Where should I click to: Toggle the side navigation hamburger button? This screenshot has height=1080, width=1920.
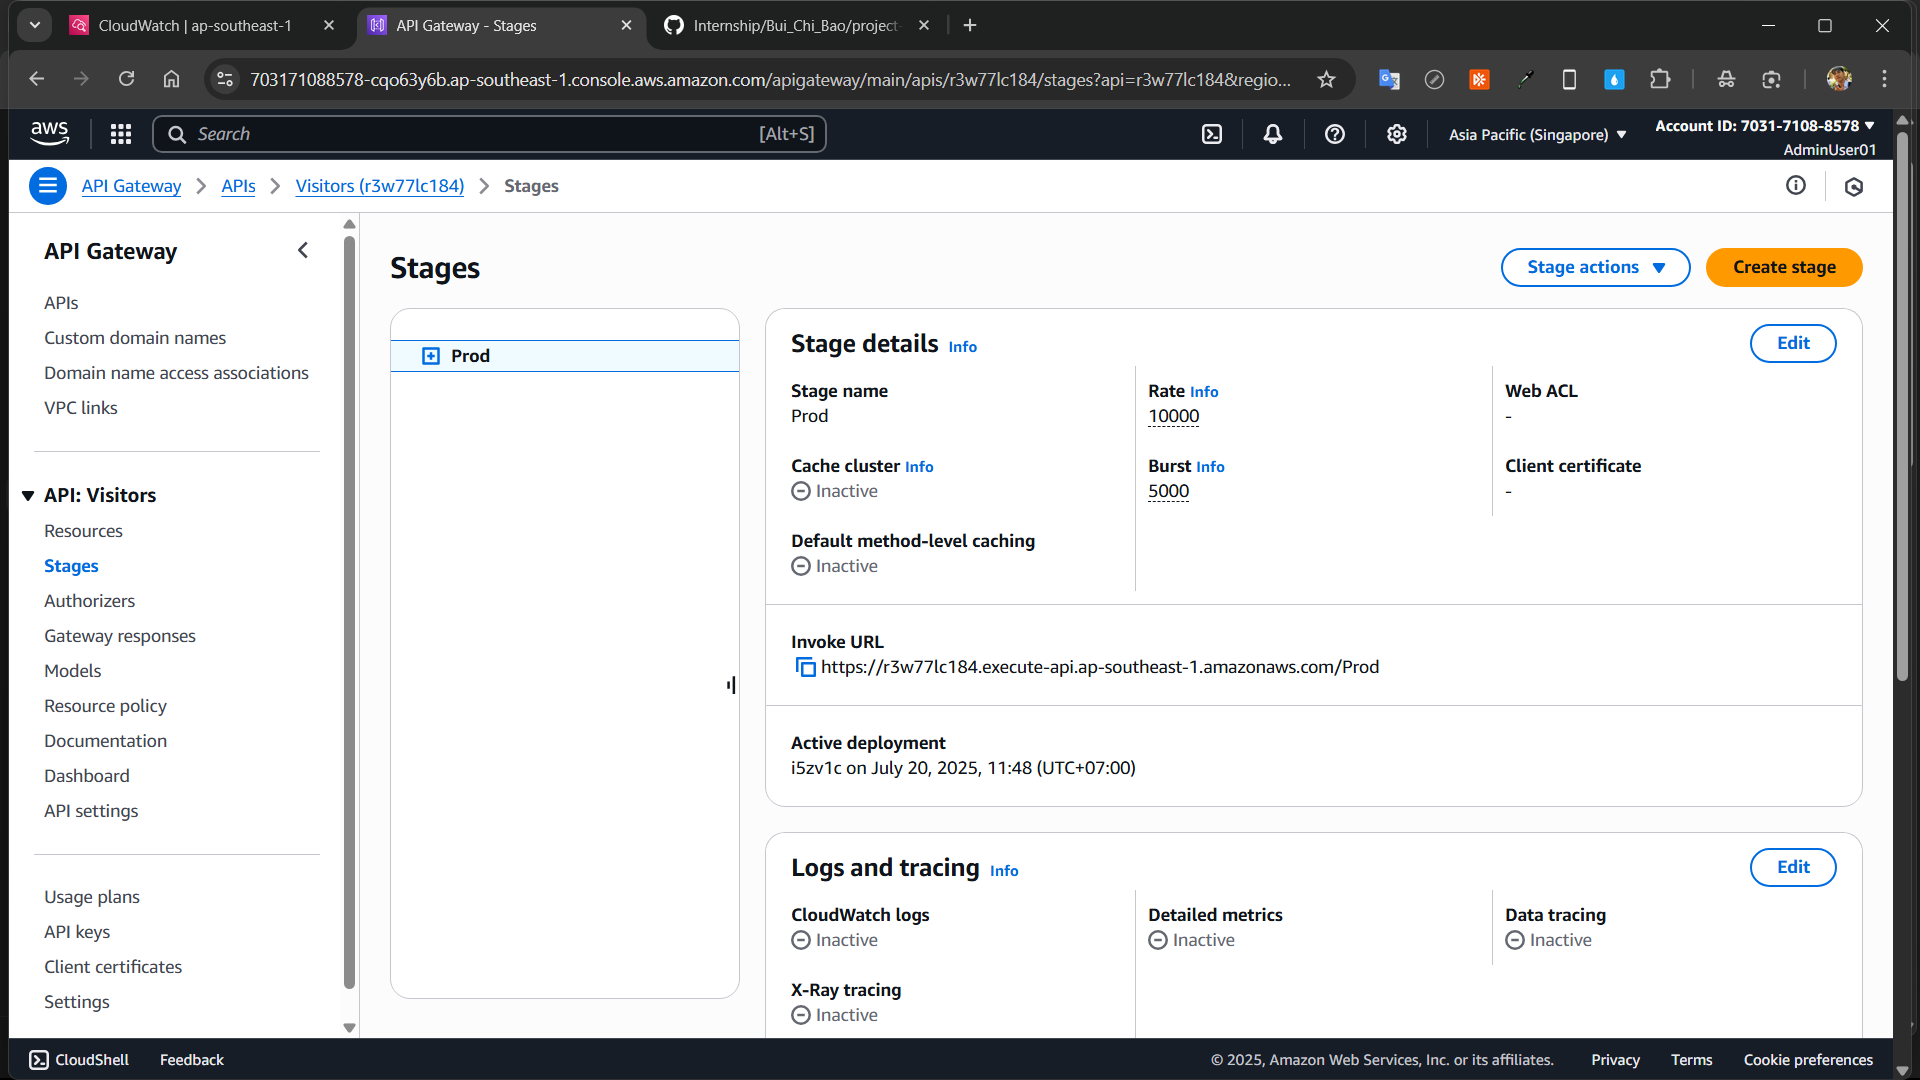coord(48,186)
